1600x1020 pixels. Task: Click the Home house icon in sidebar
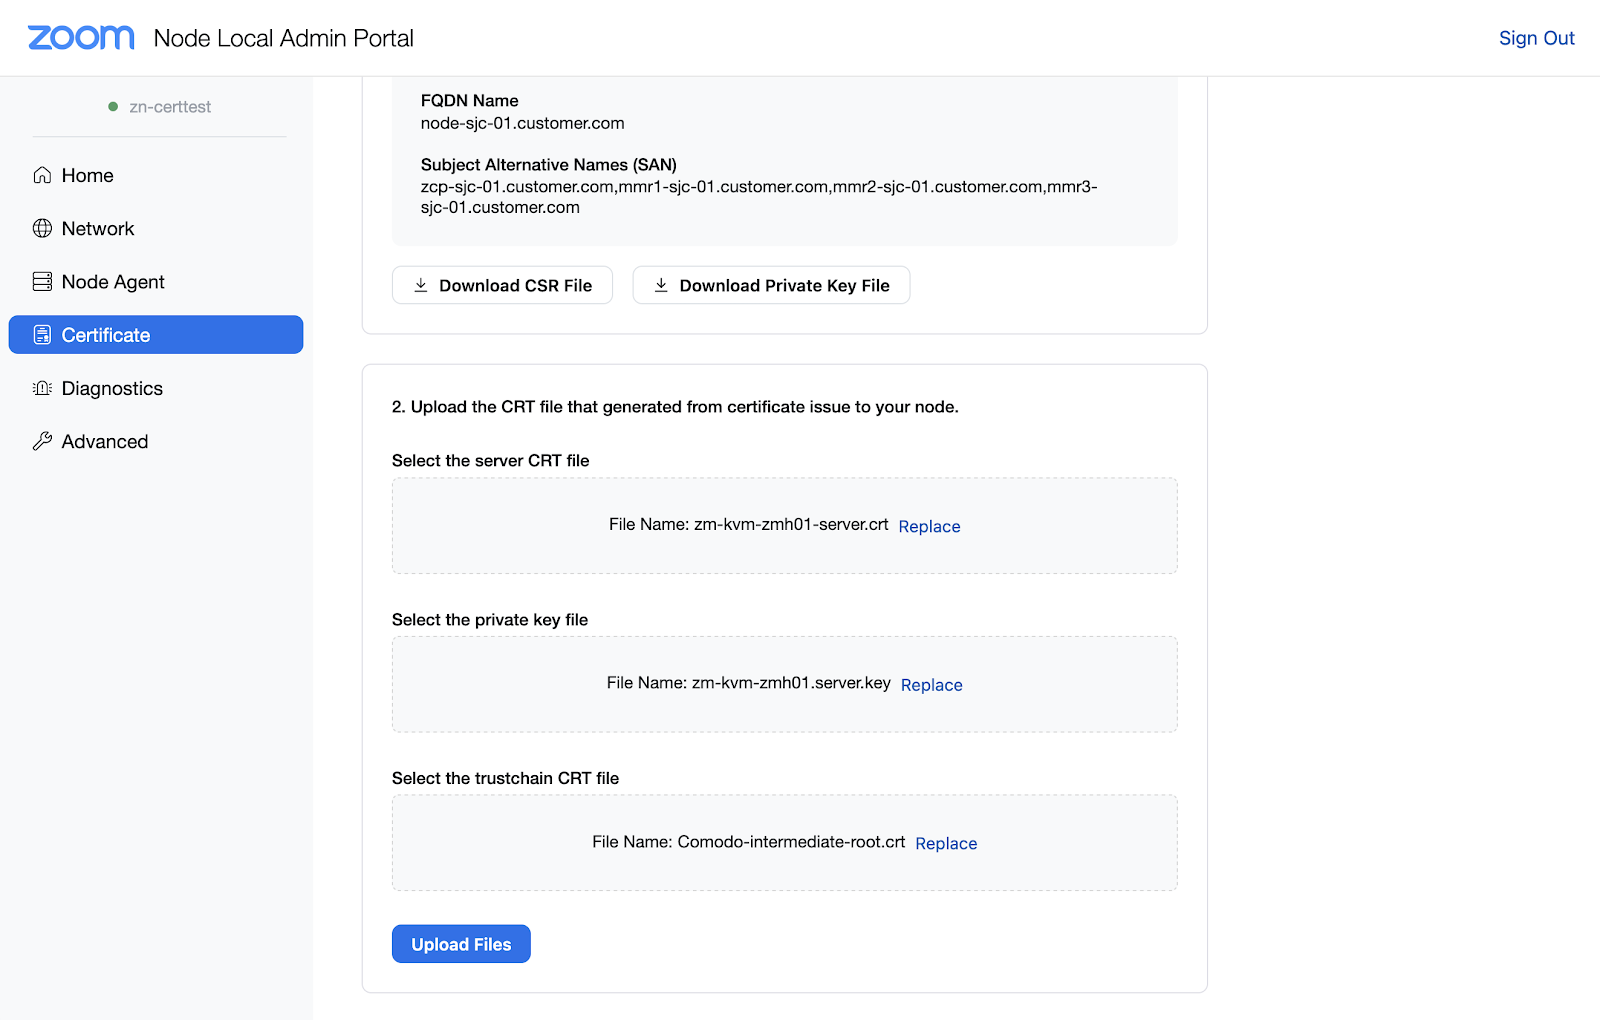click(x=42, y=175)
